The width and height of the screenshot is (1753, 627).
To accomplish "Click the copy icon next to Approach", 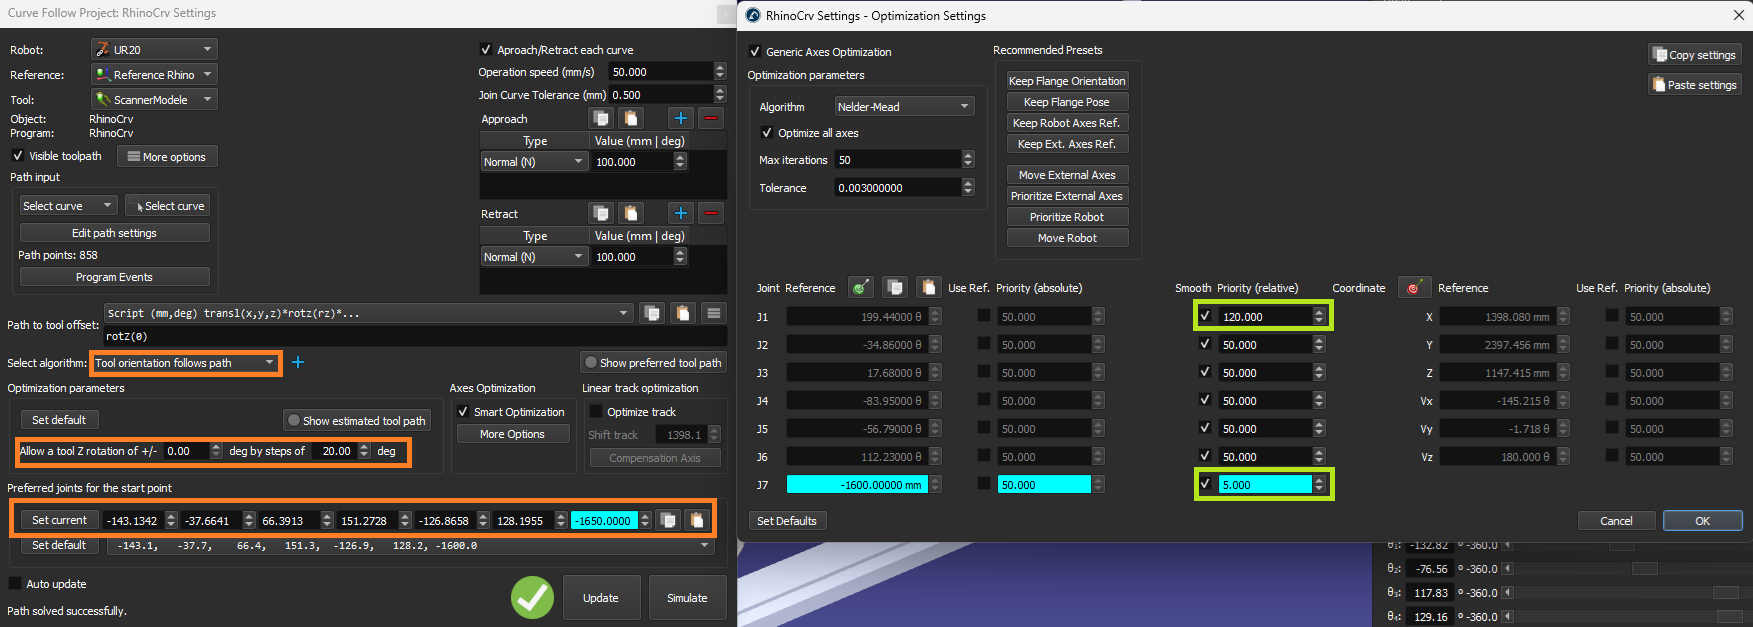I will (601, 118).
